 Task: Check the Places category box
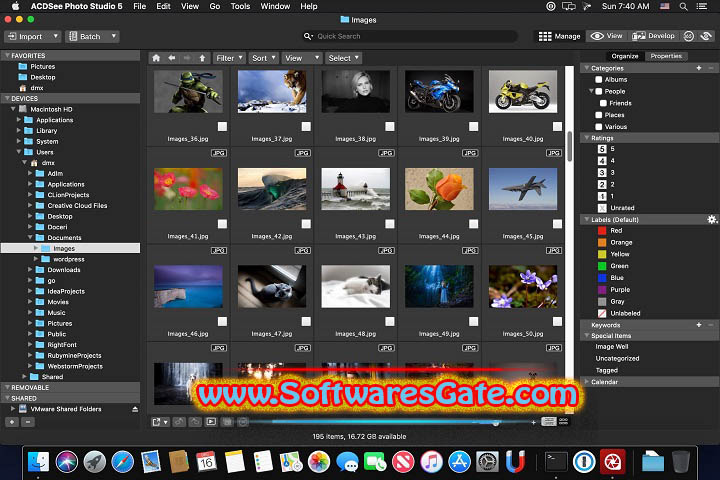coord(599,115)
